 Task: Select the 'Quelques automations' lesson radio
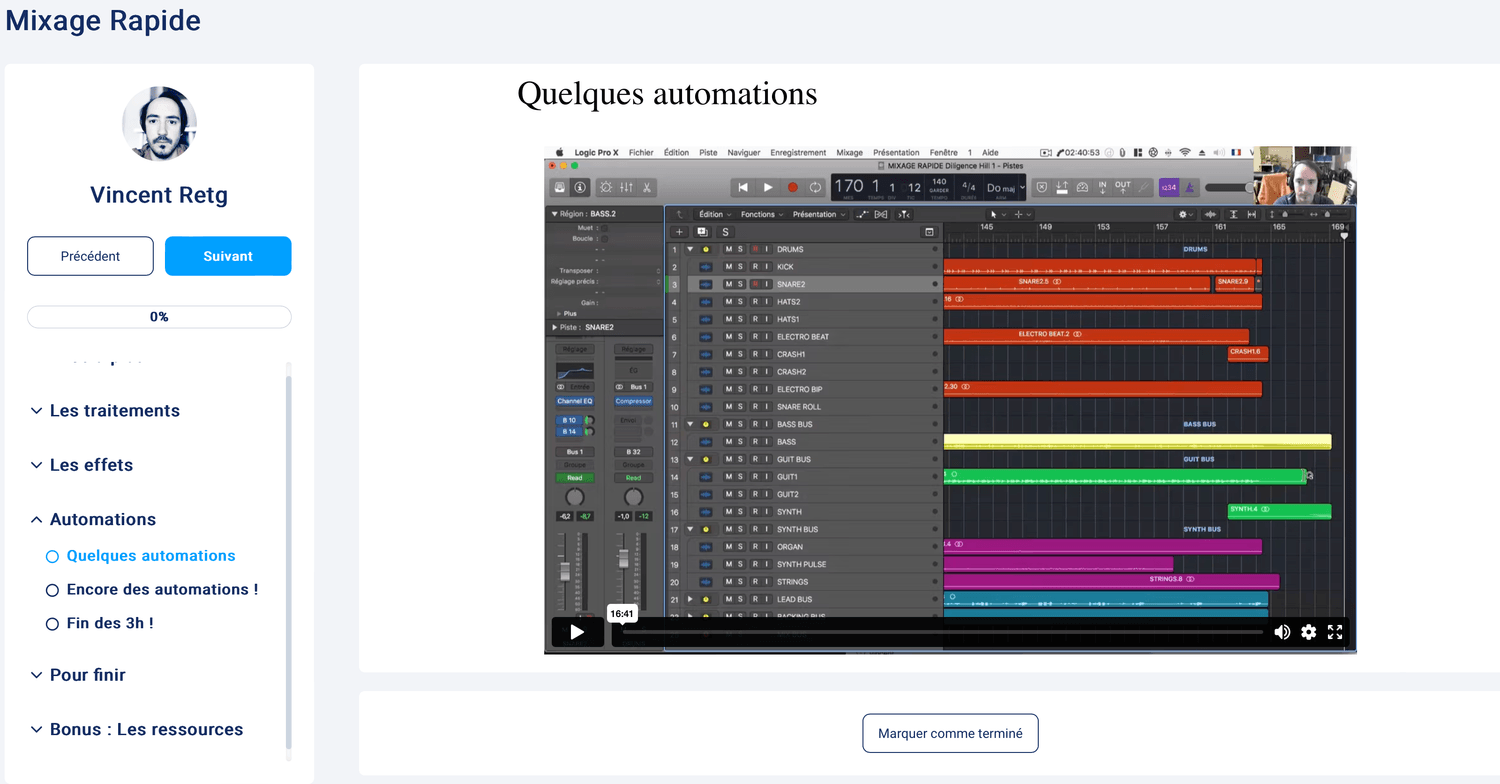[x=53, y=556]
